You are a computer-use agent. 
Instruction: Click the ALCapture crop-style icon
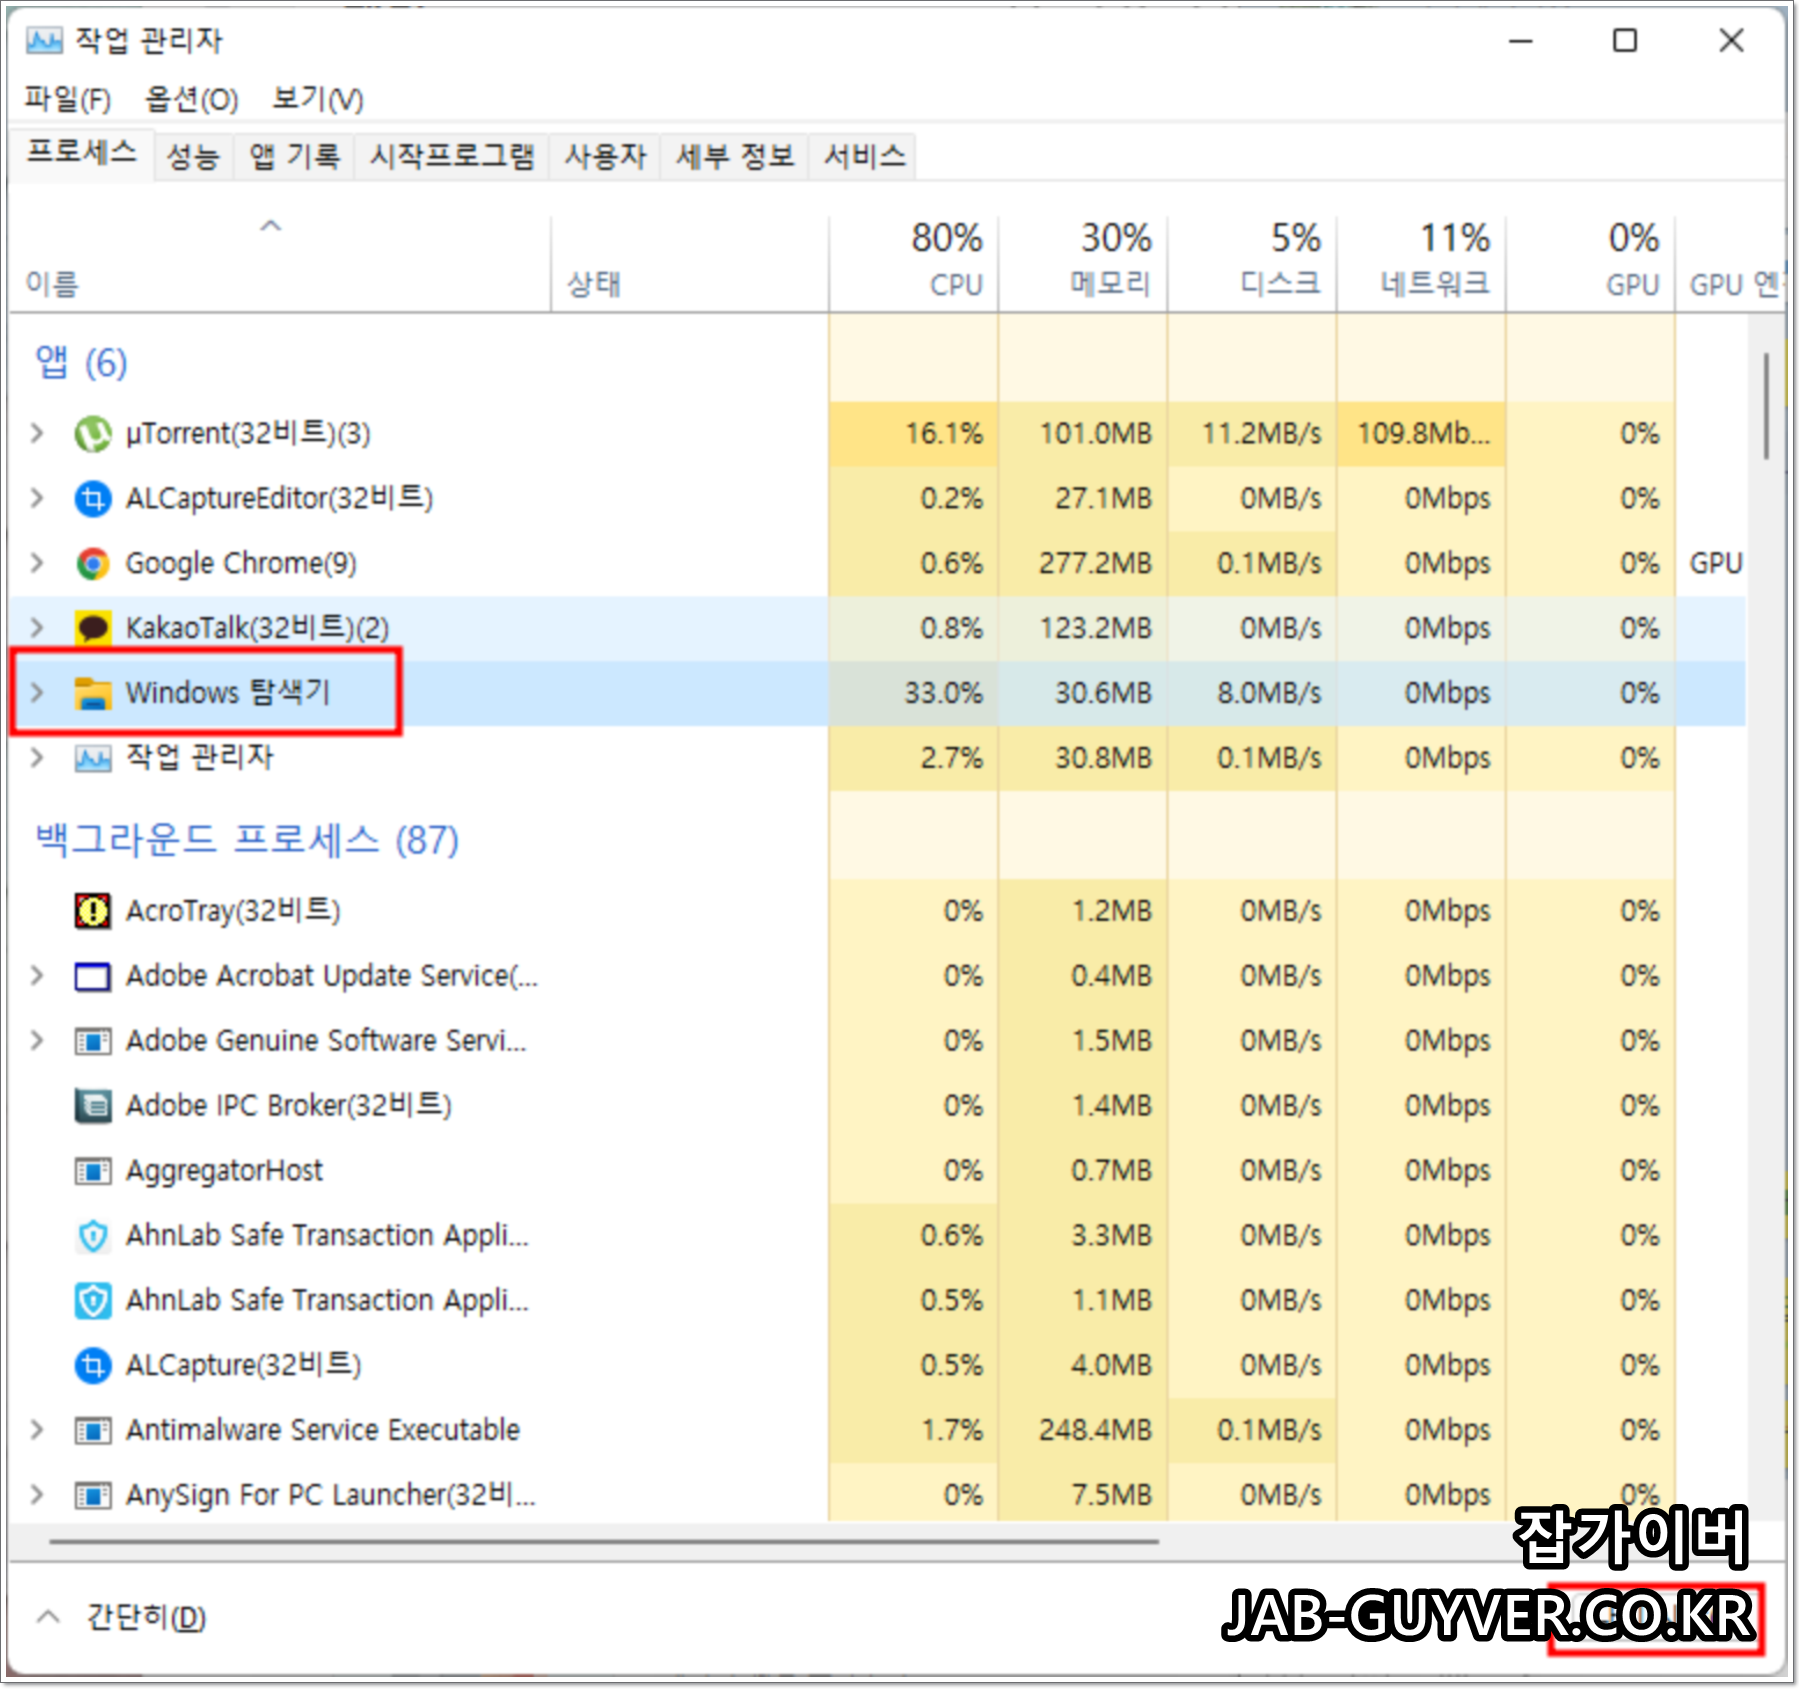tap(92, 1365)
